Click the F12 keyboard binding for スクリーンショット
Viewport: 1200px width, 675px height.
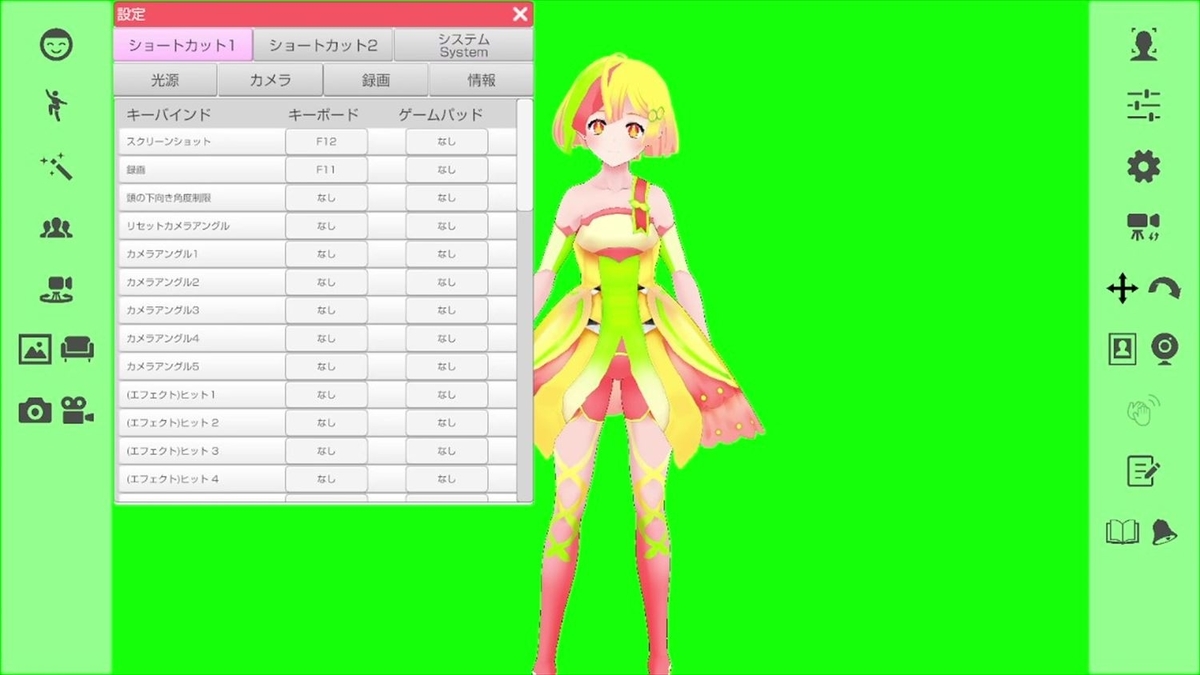coord(326,141)
